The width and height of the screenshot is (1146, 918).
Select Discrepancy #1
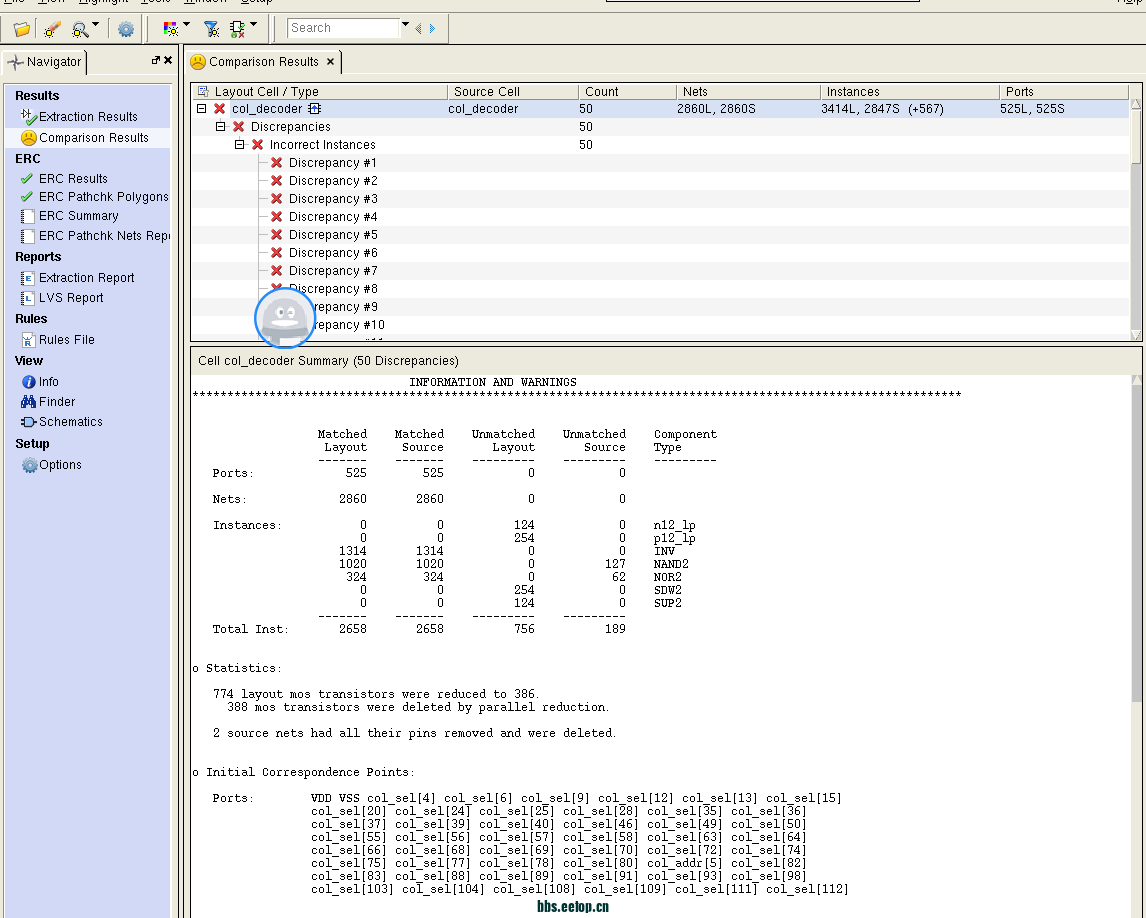pyautogui.click(x=333, y=163)
